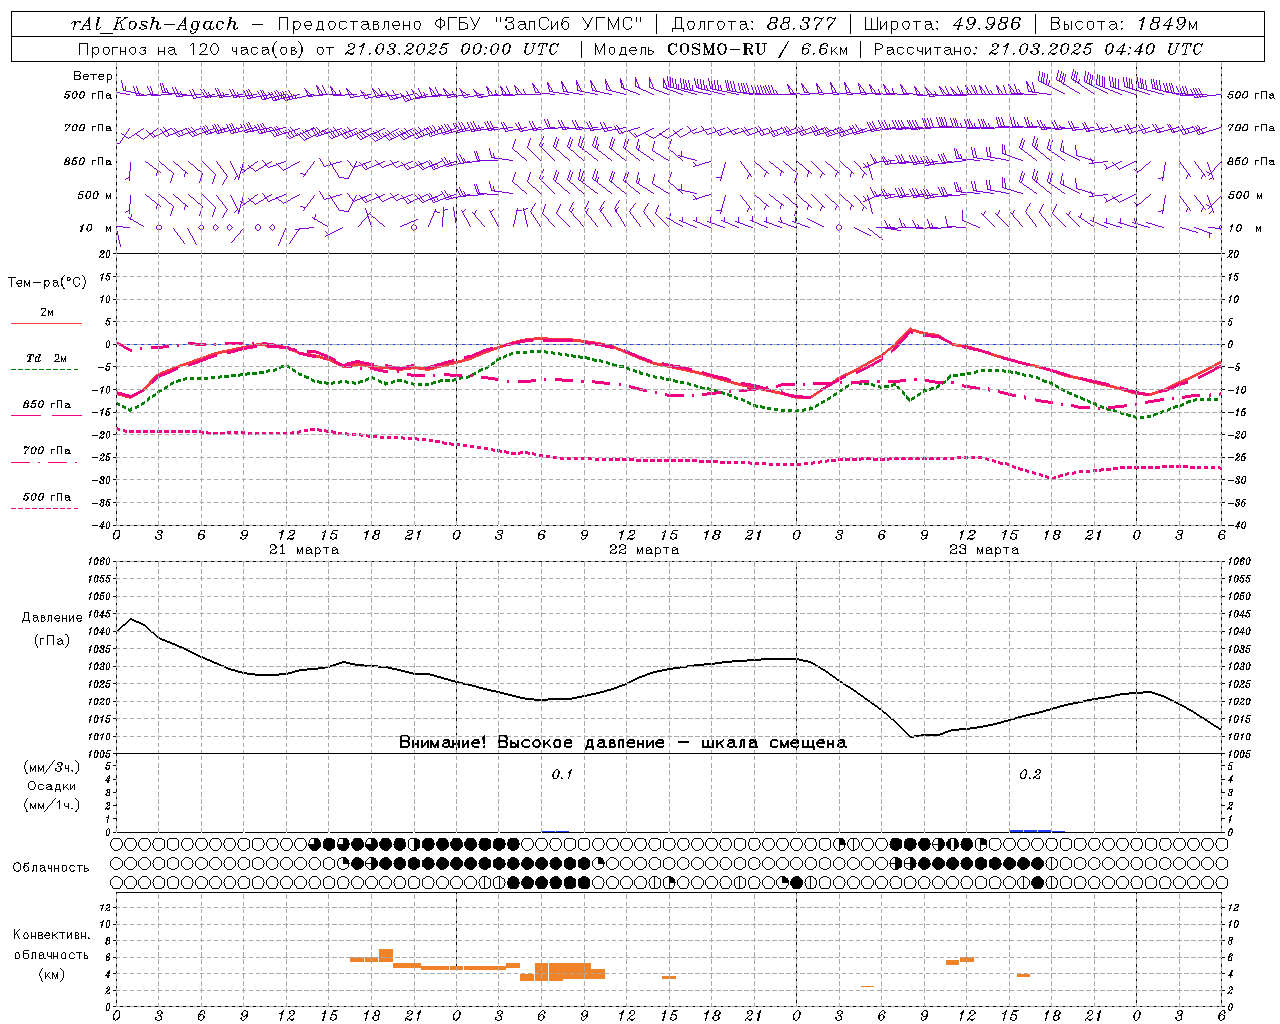Click the Давление pressure panel label
Viewport: 1280px width, 1024px height.
52,618
